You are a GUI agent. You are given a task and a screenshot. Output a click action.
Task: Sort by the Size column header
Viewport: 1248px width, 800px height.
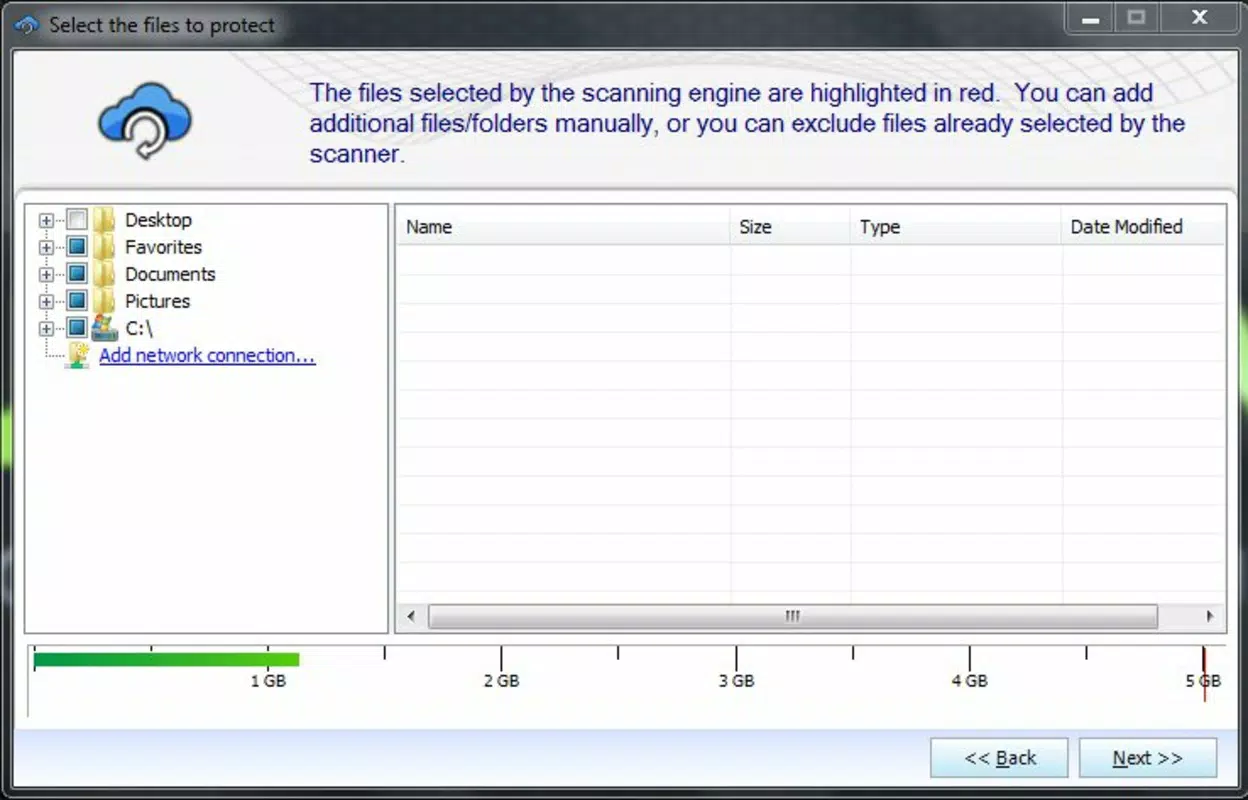tap(791, 227)
